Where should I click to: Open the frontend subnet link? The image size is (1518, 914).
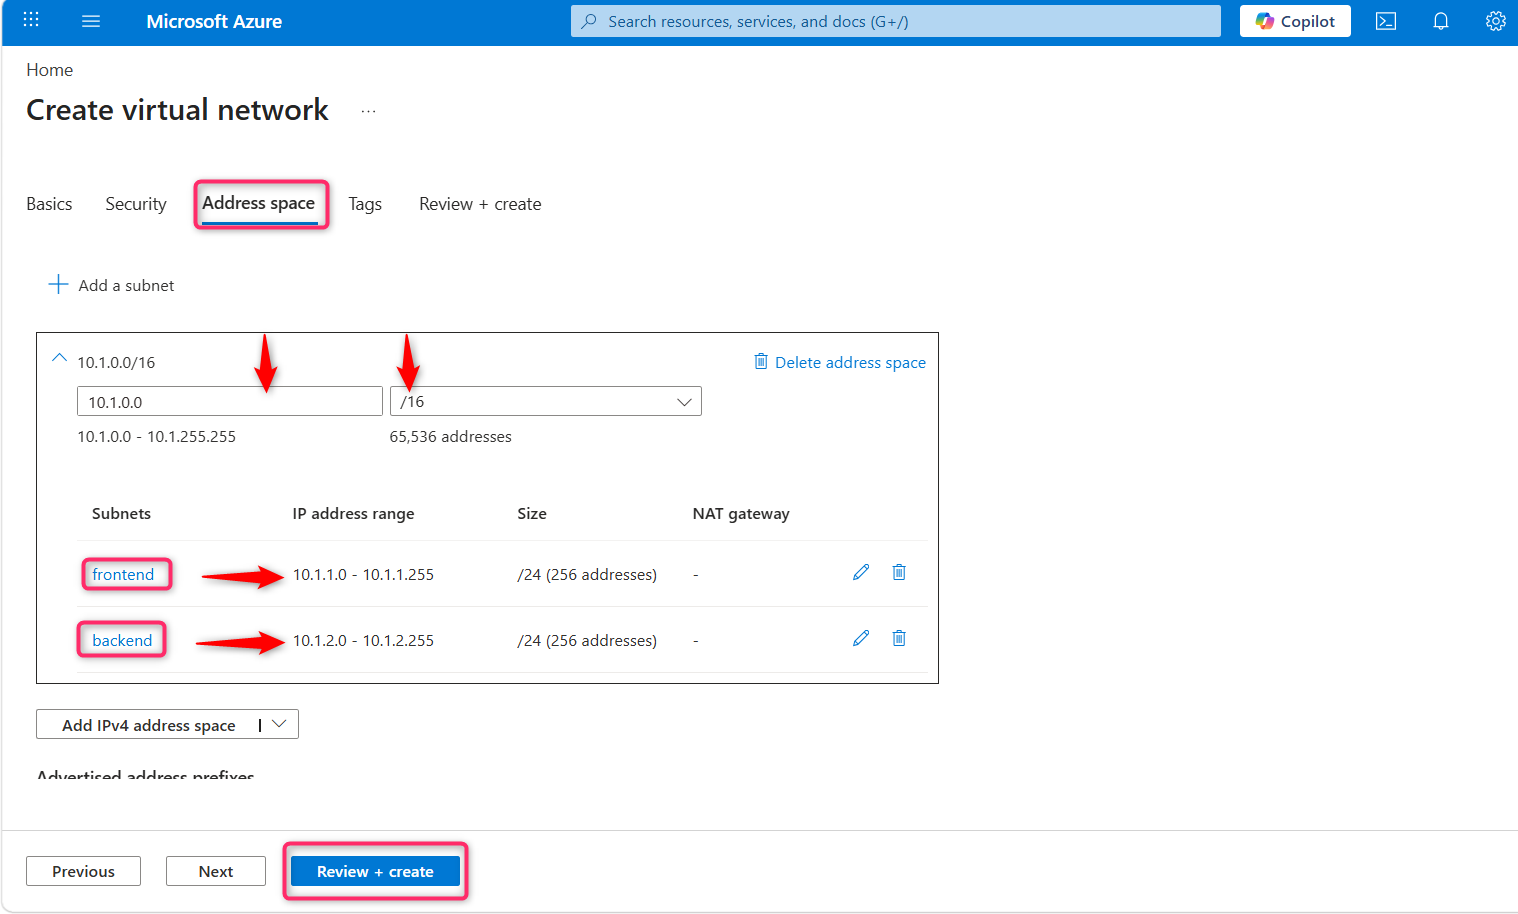[x=123, y=574]
